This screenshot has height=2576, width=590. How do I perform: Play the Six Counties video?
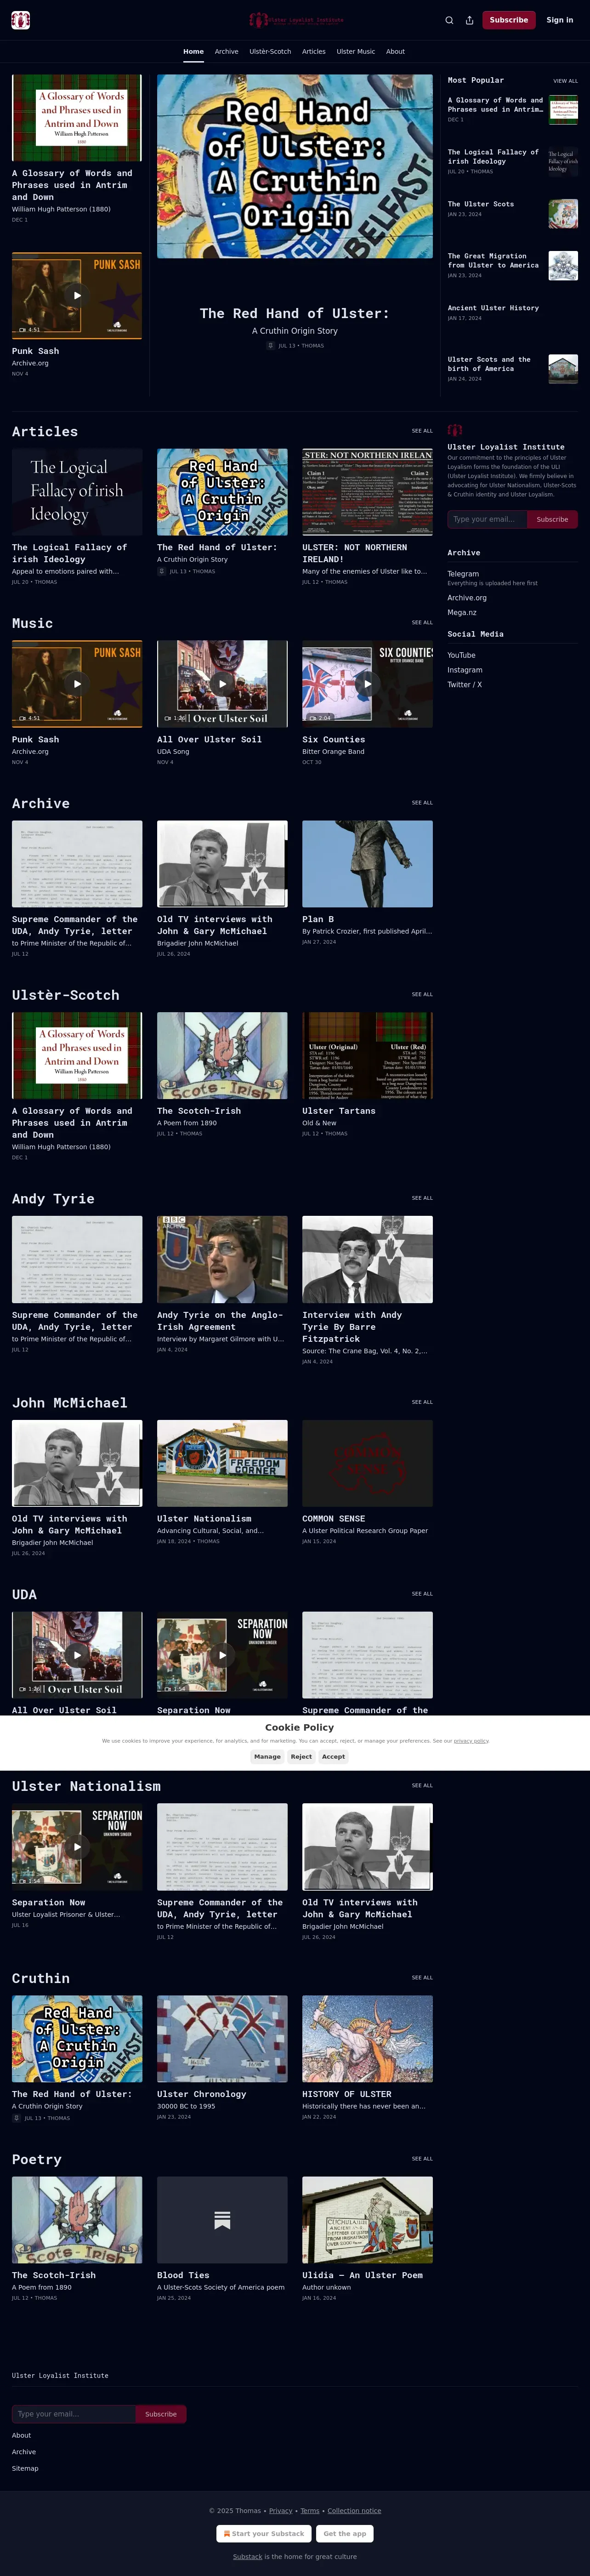tap(367, 684)
